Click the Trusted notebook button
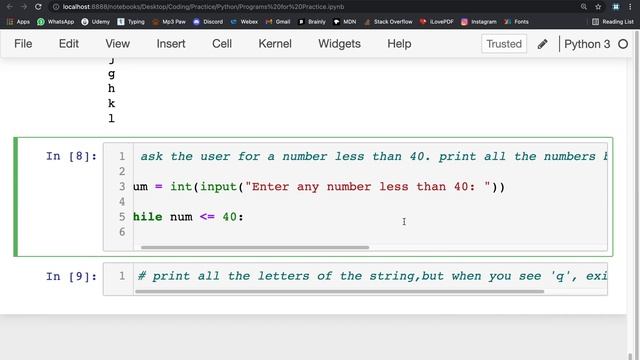The height and width of the screenshot is (360, 640). (x=504, y=44)
